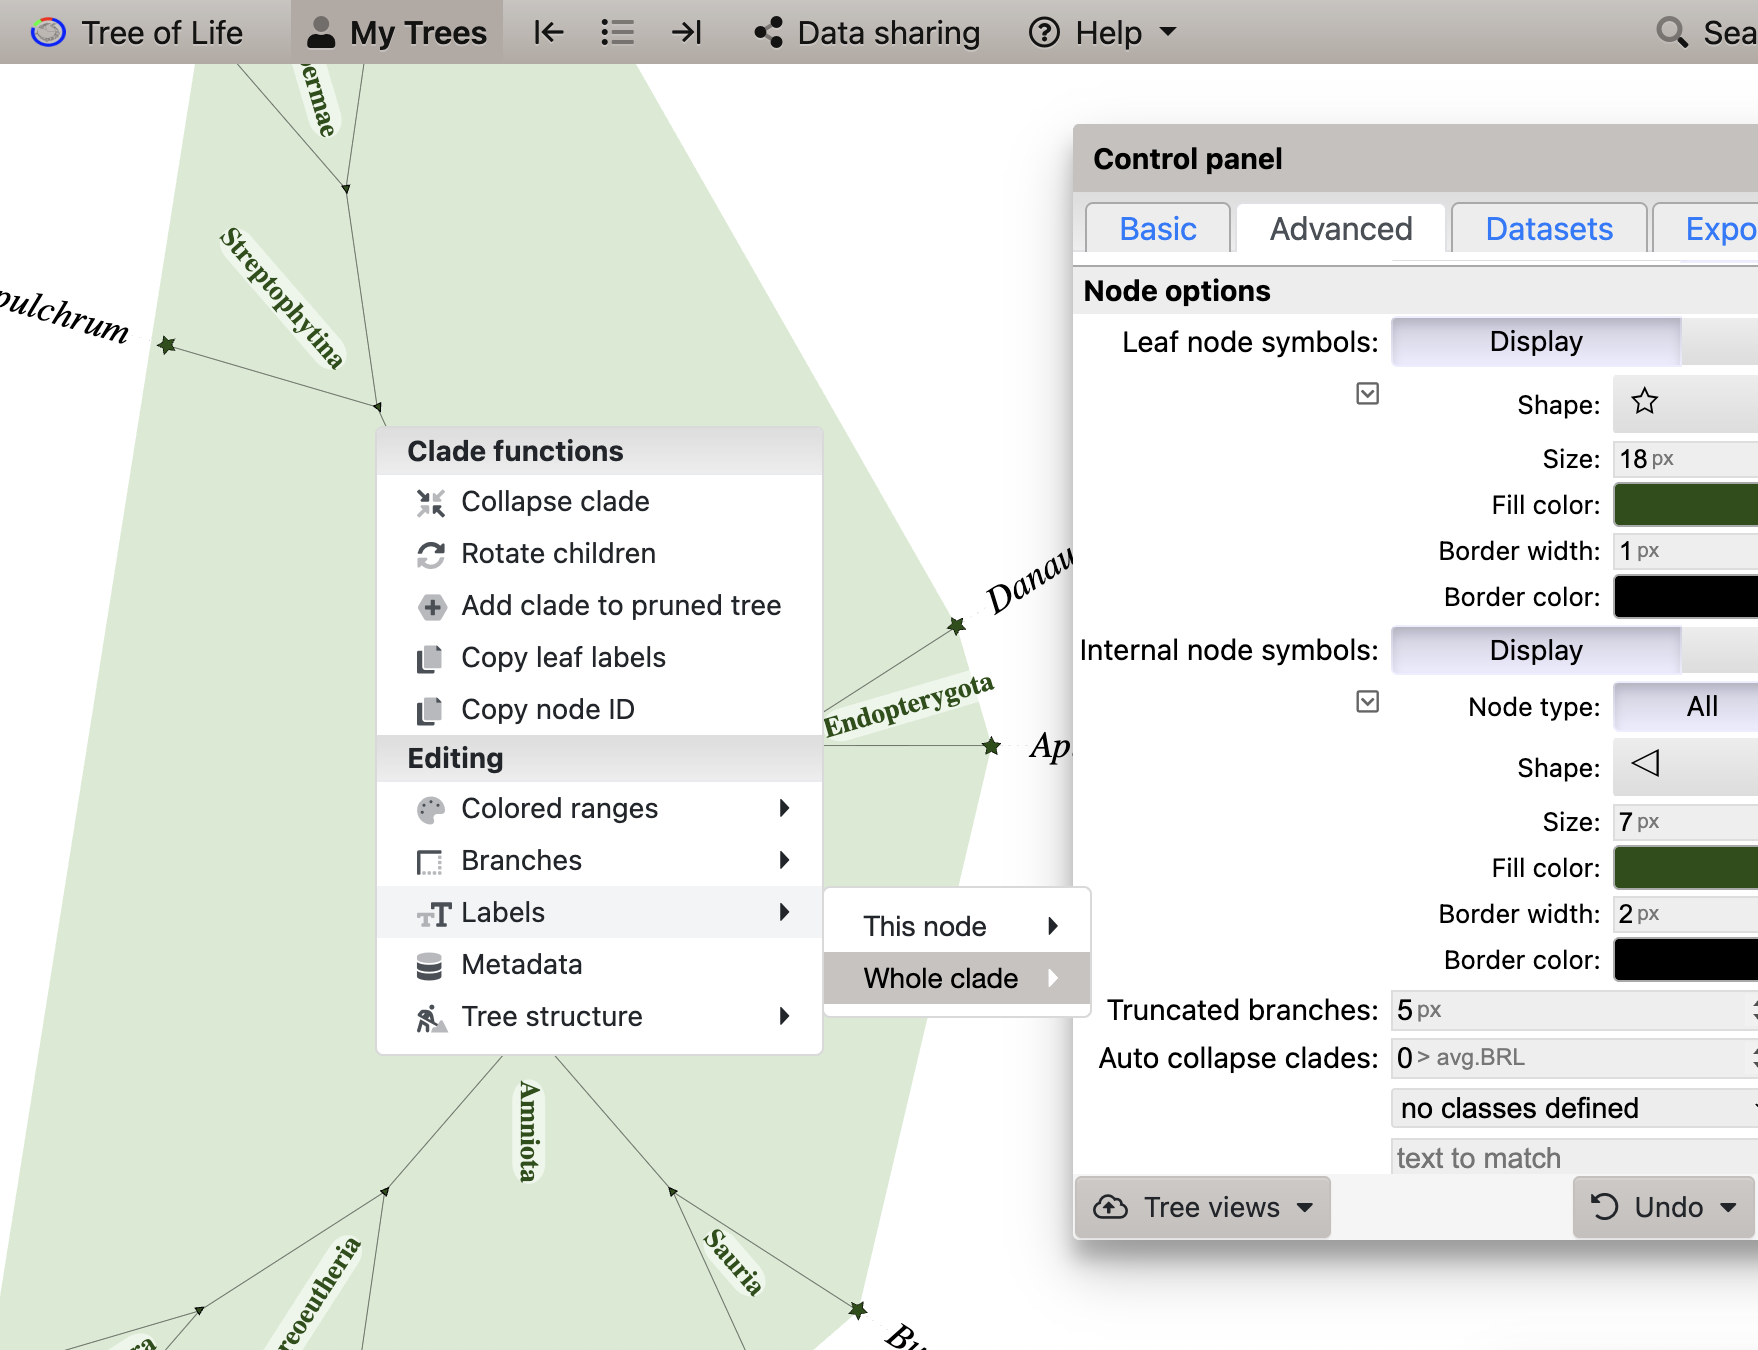Go to last tree arrow icon
Screen dimensions: 1758x1350
pos(686,32)
